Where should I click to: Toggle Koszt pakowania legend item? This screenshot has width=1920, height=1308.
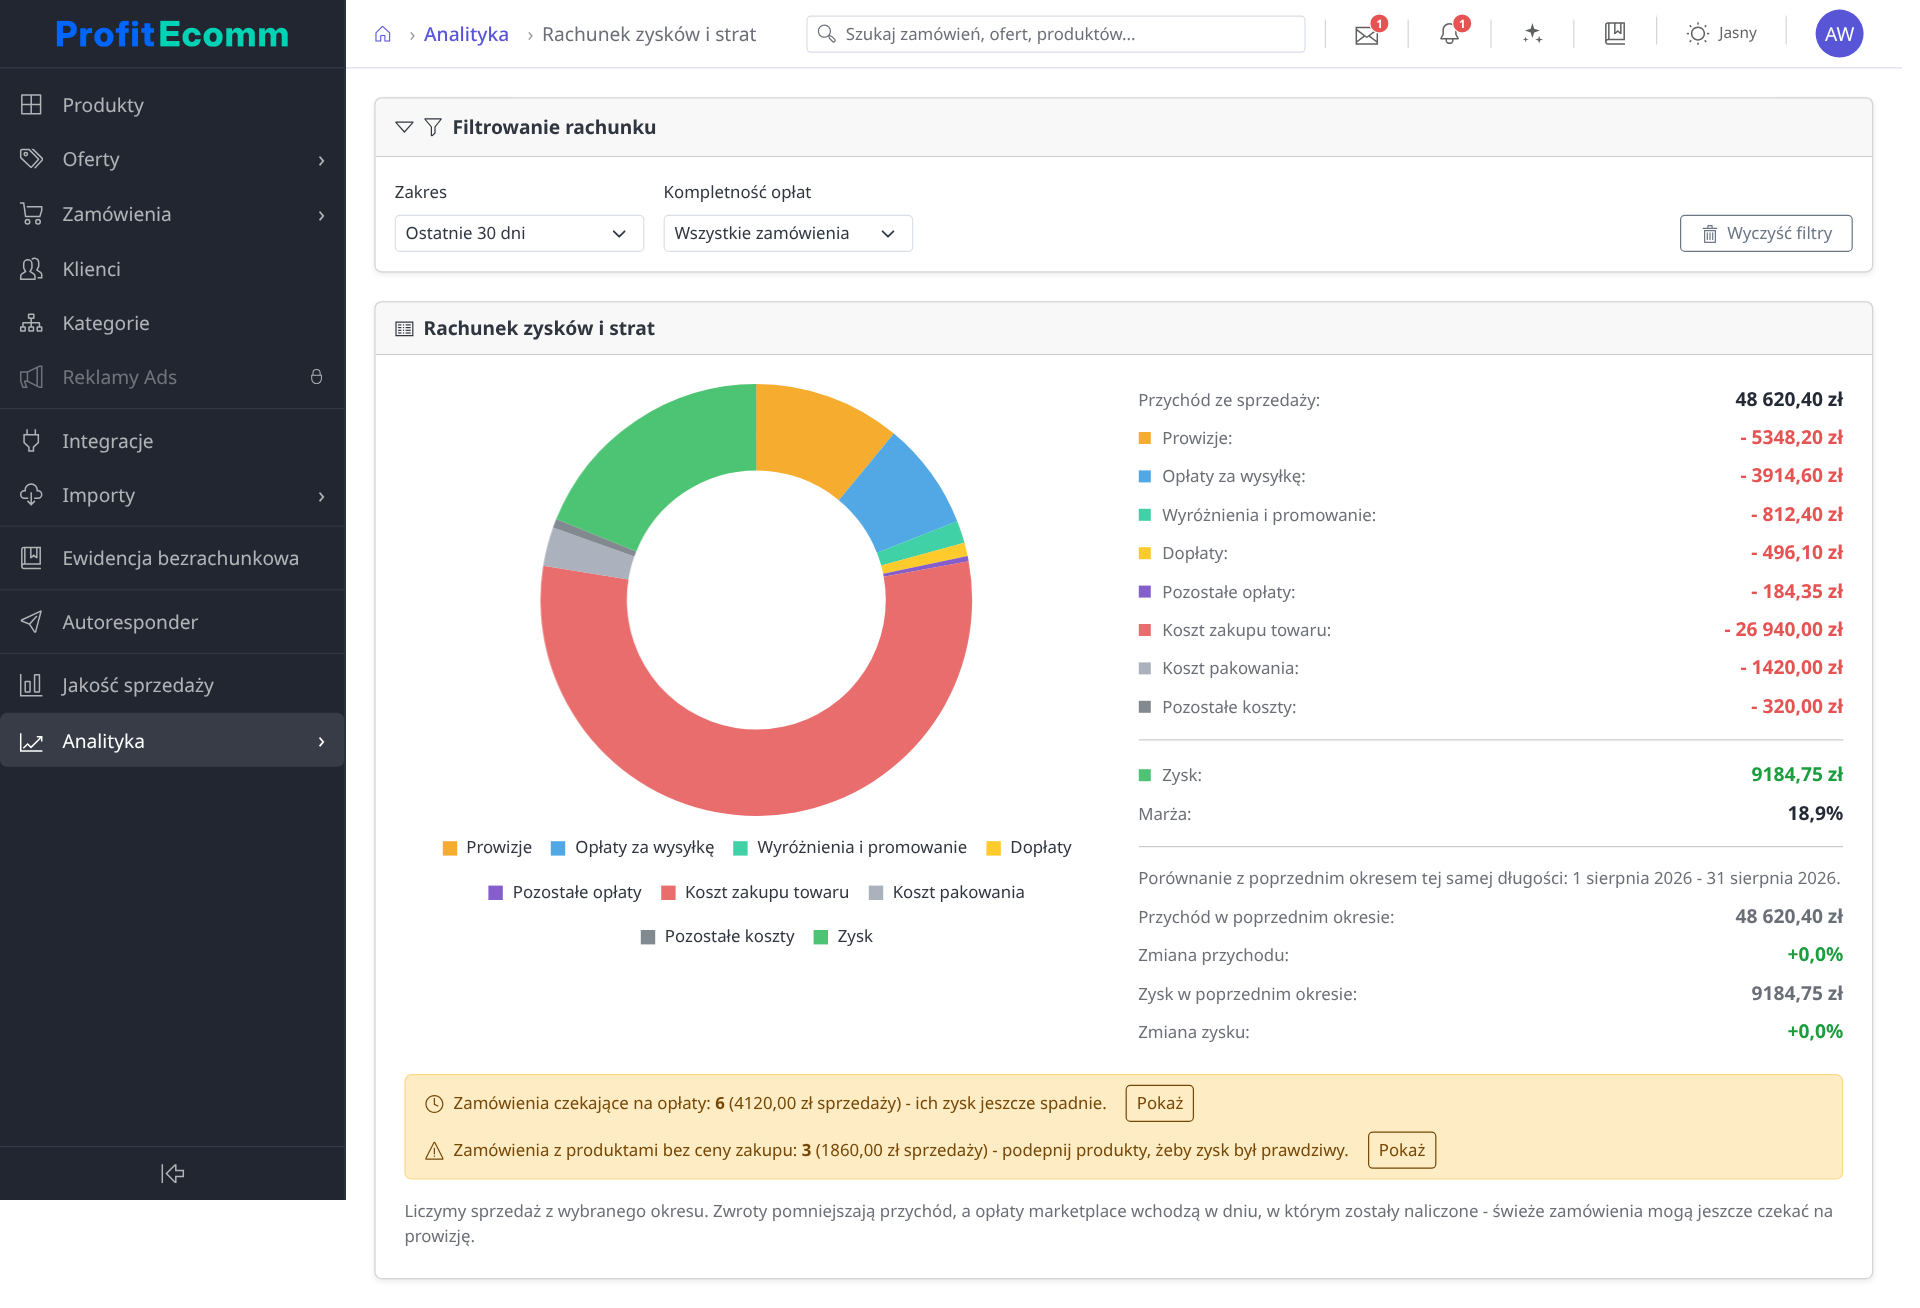pyautogui.click(x=946, y=892)
